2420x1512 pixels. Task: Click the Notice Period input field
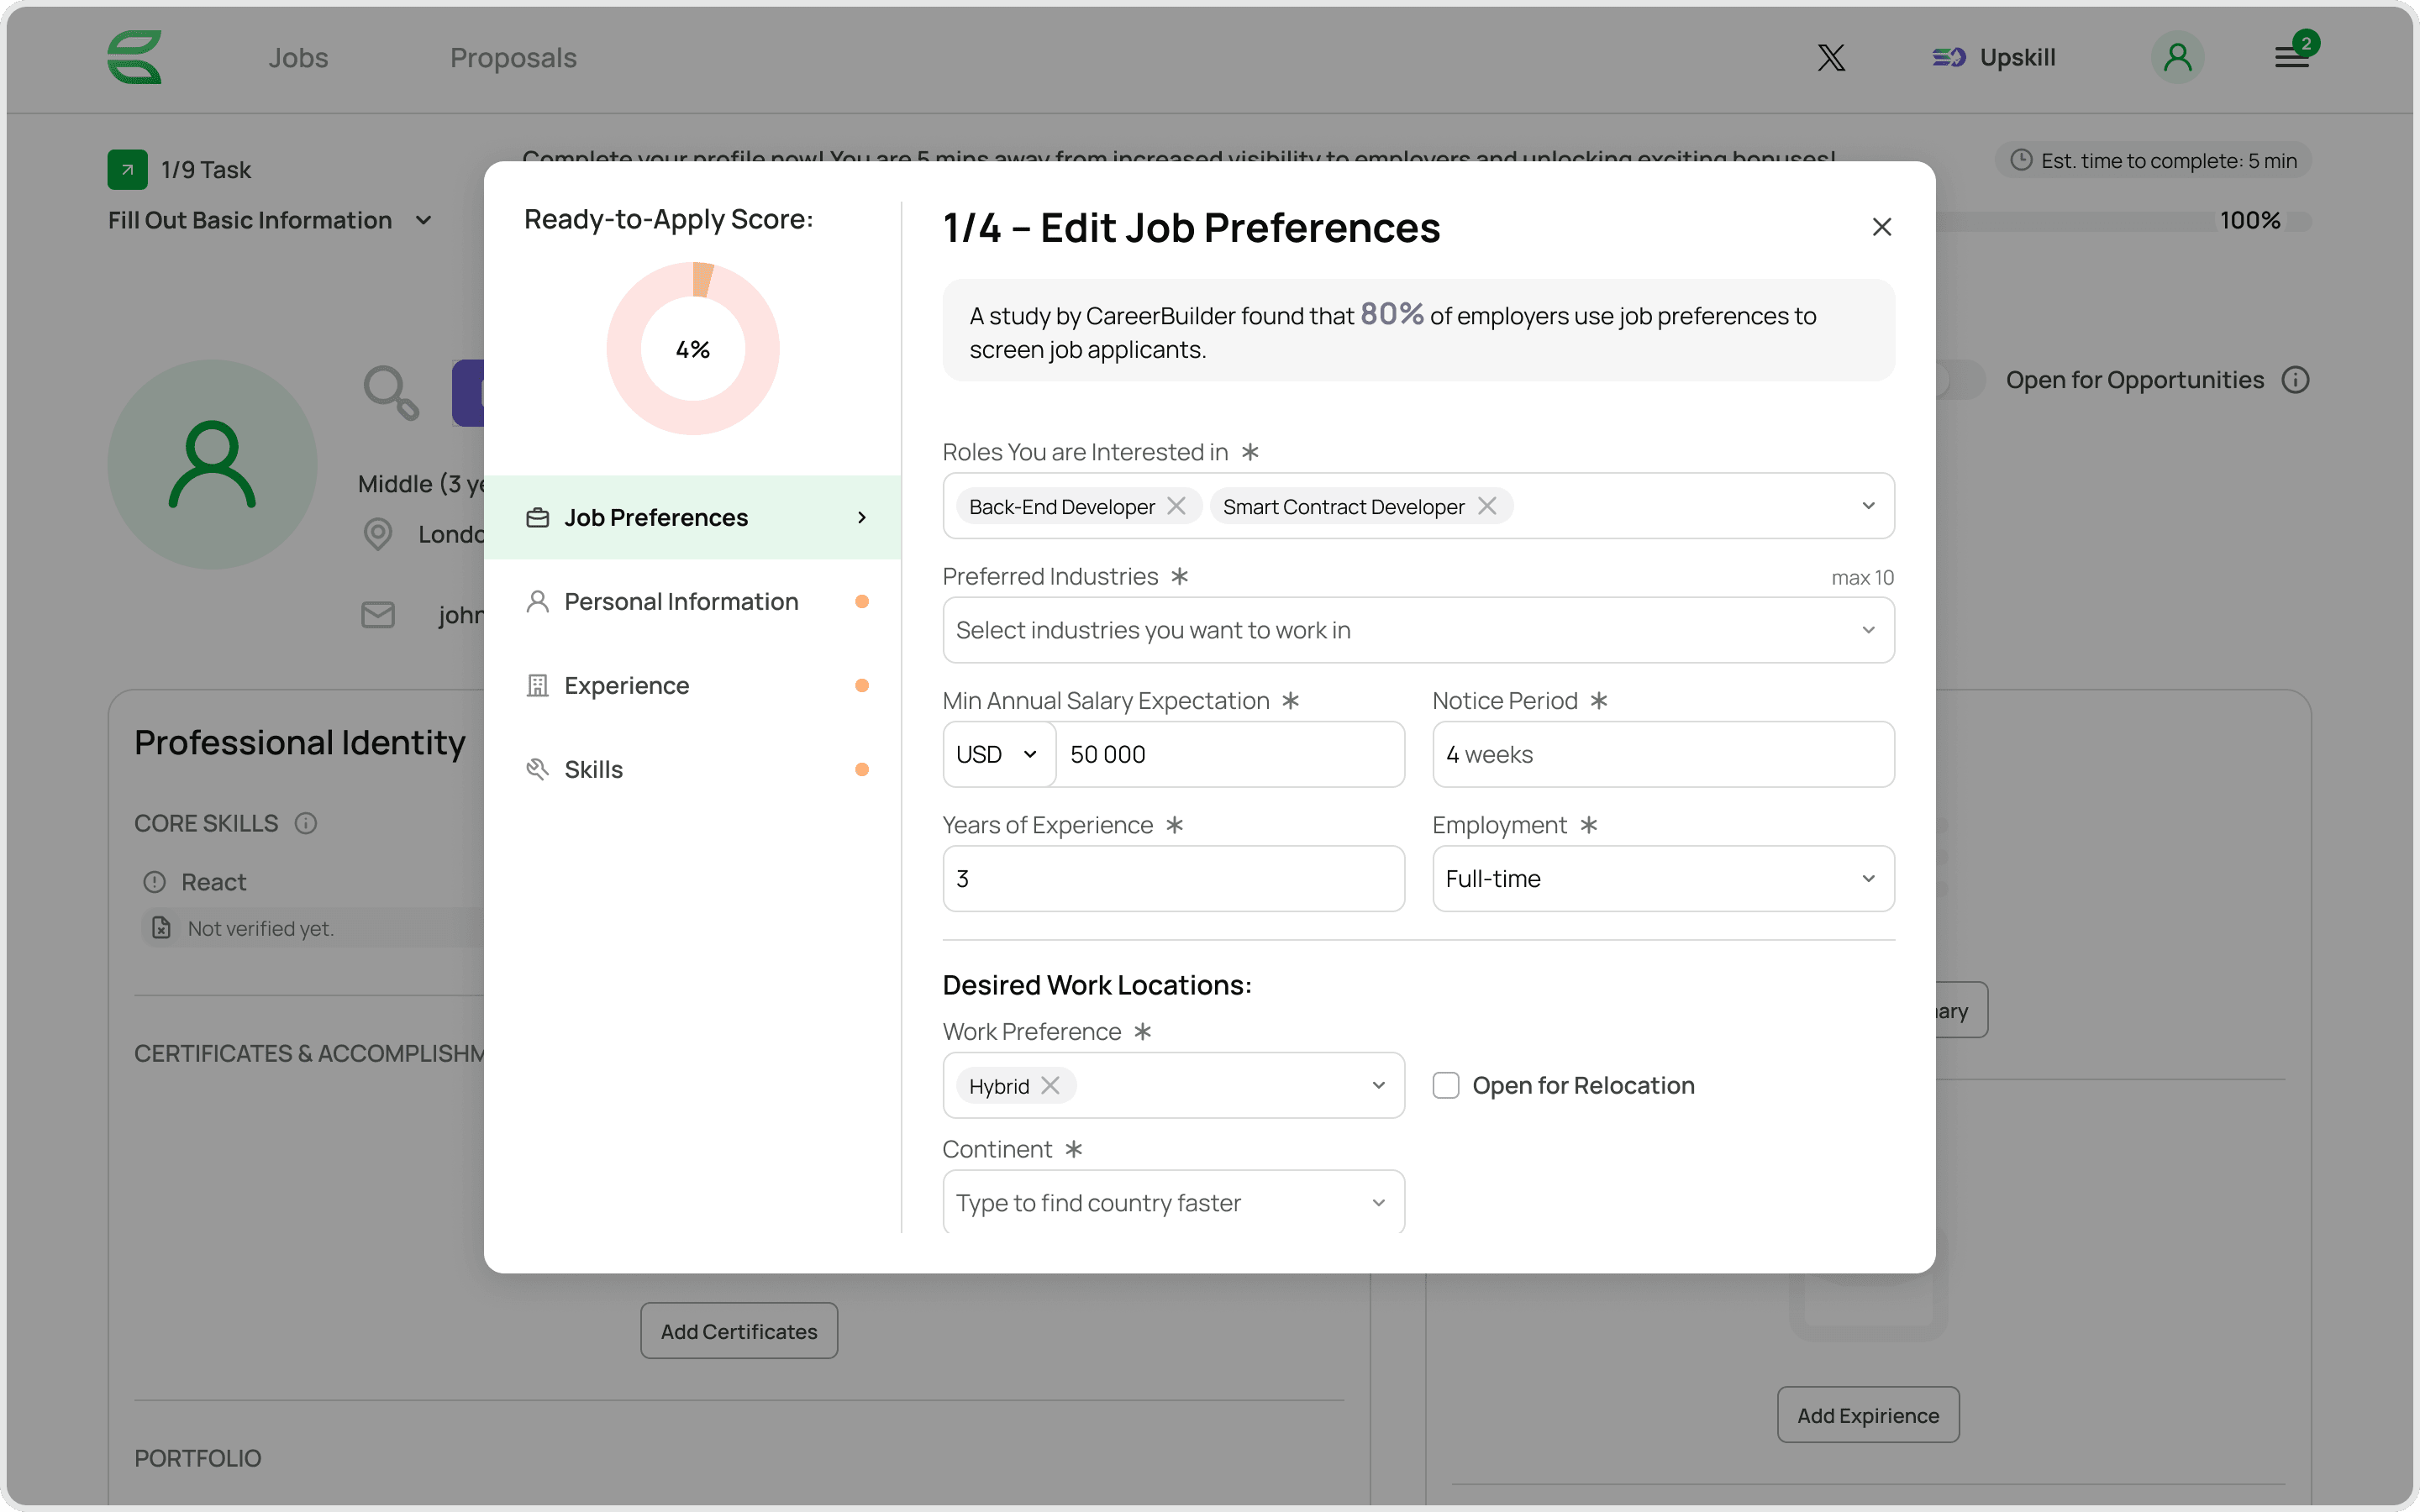[x=1662, y=754]
